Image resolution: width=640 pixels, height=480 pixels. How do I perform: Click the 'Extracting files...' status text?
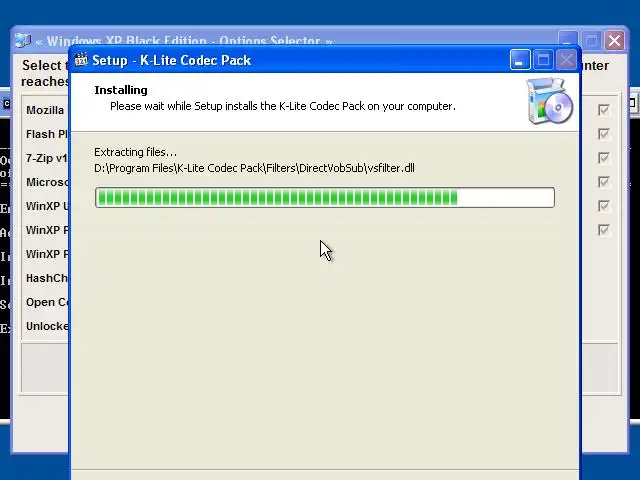(x=136, y=152)
